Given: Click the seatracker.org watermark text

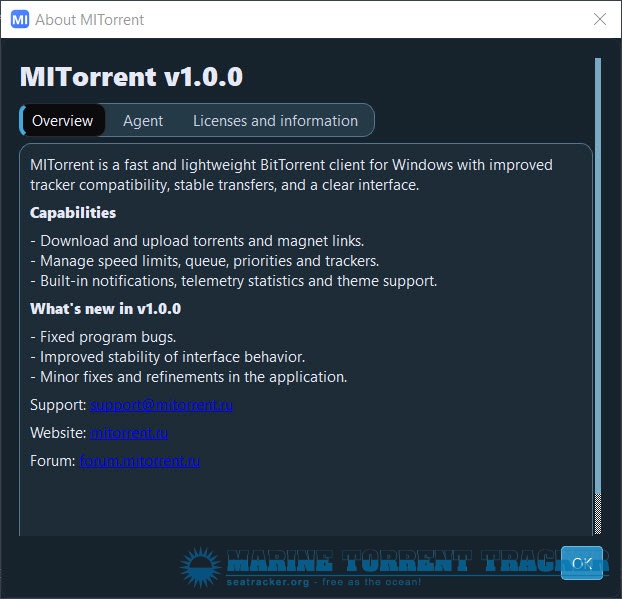Looking at the screenshot, I should pyautogui.click(x=268, y=582).
